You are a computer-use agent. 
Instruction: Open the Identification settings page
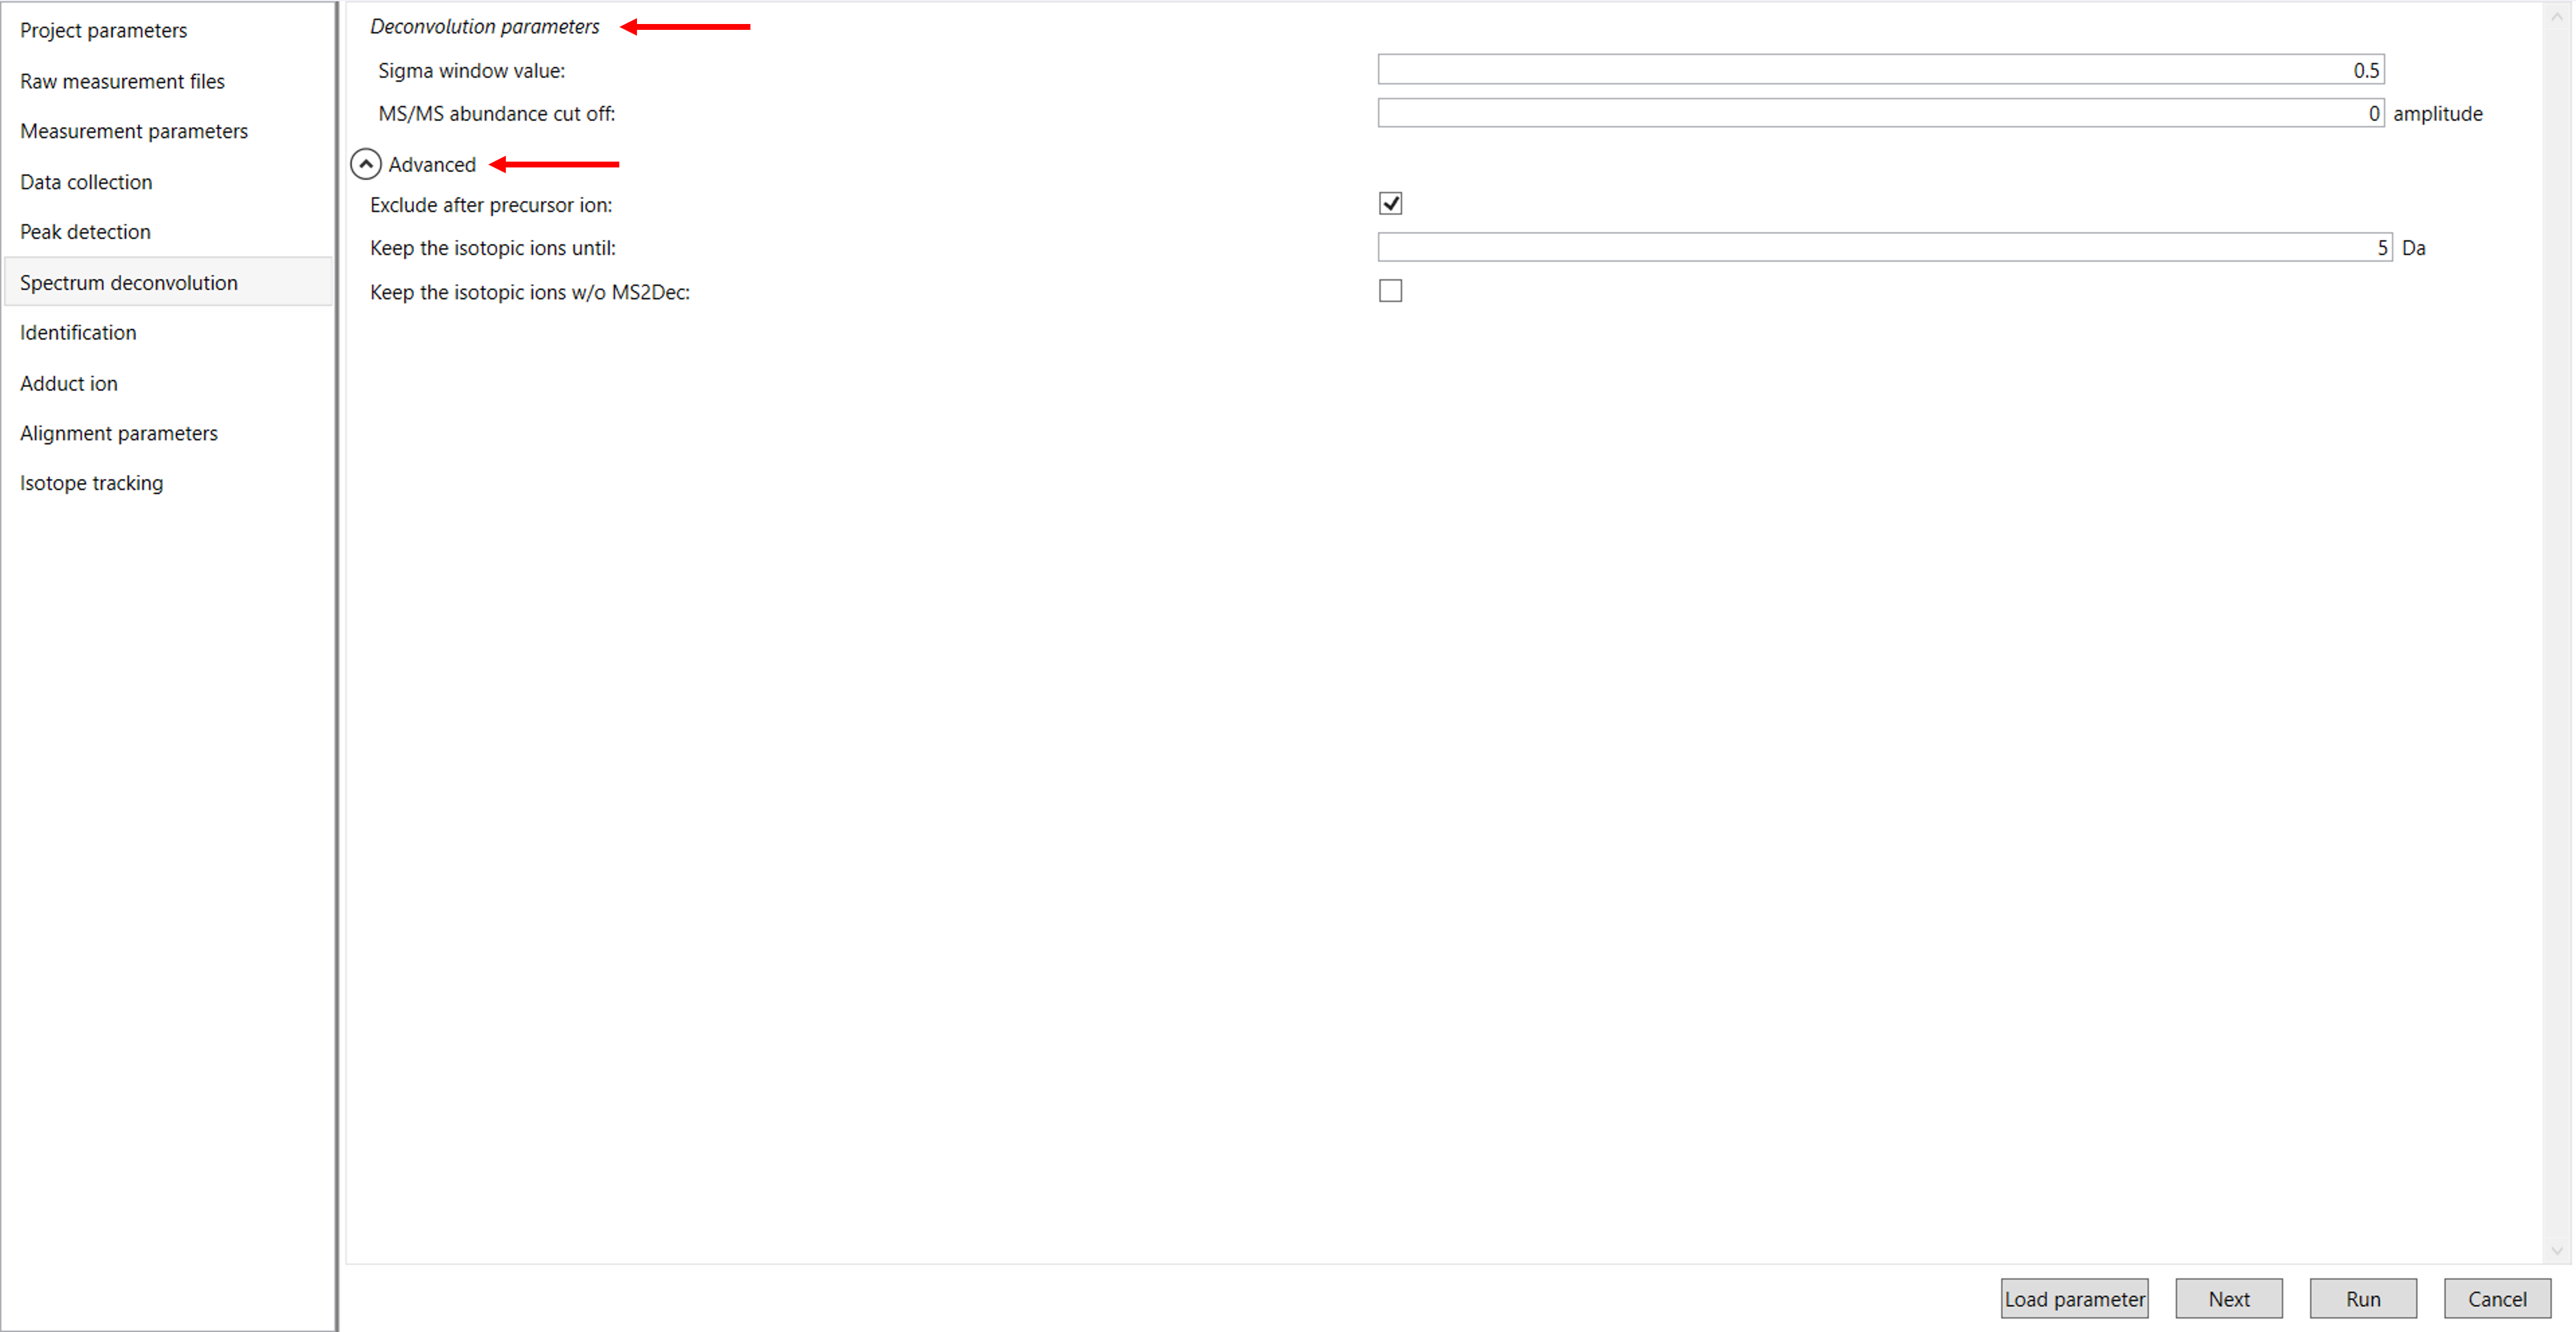tap(78, 332)
